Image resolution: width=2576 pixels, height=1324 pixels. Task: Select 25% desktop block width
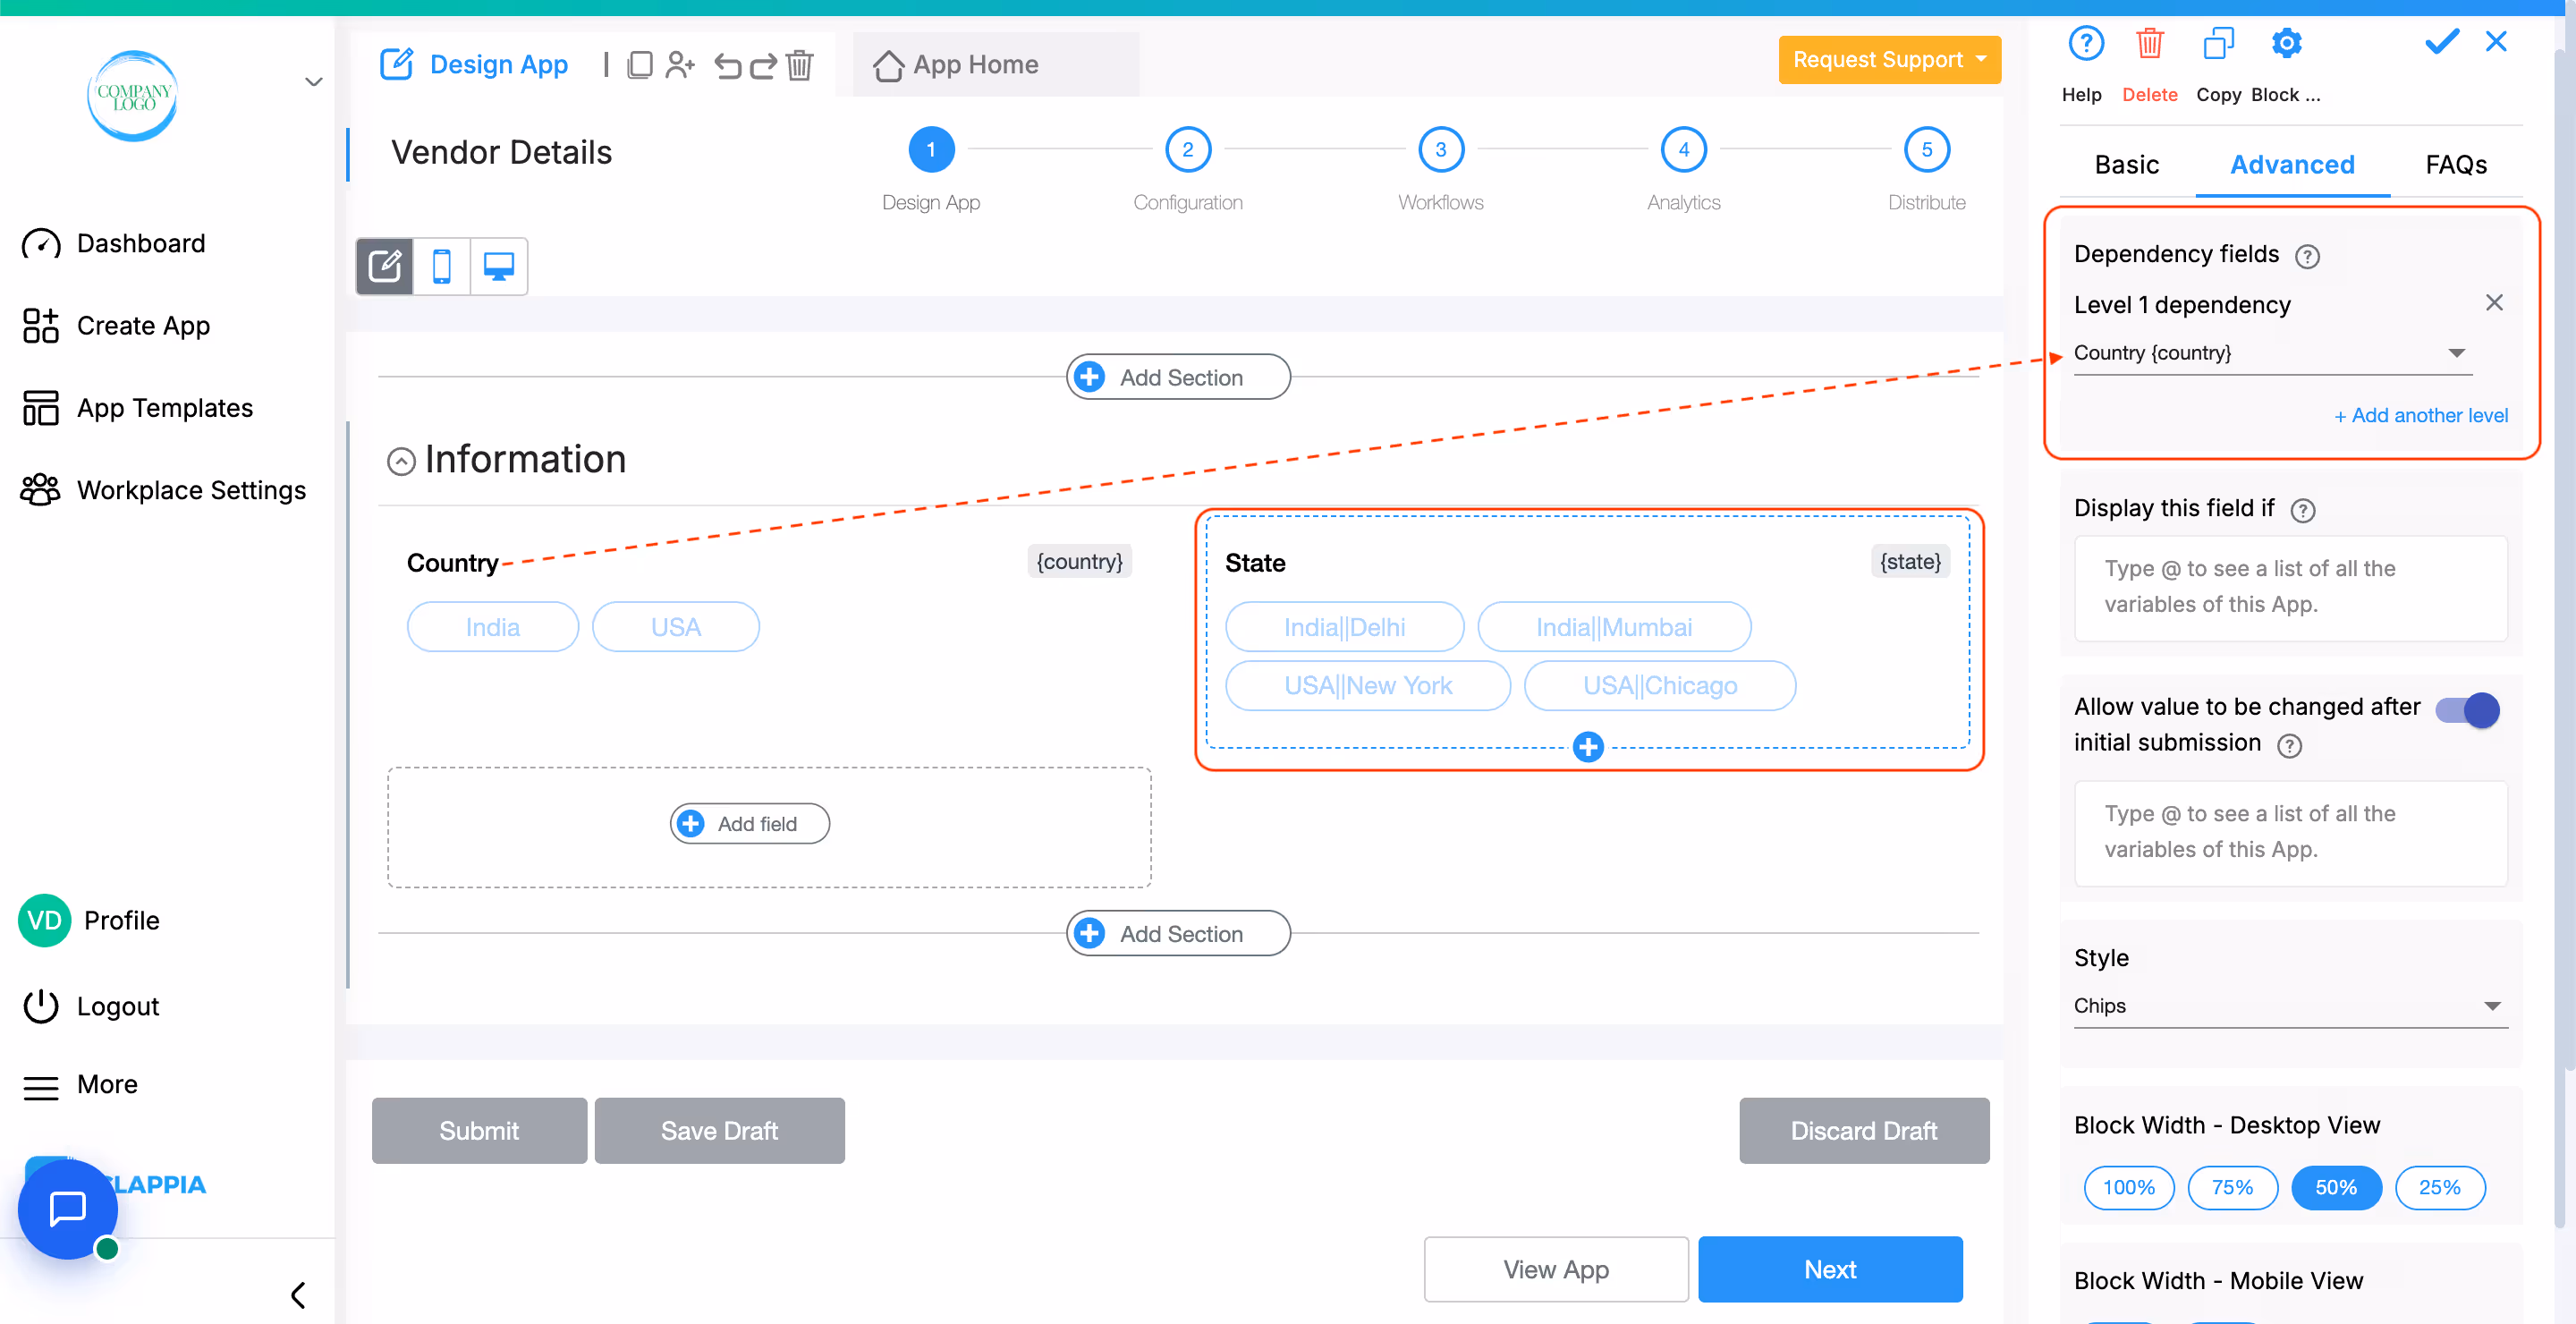pyautogui.click(x=2439, y=1187)
